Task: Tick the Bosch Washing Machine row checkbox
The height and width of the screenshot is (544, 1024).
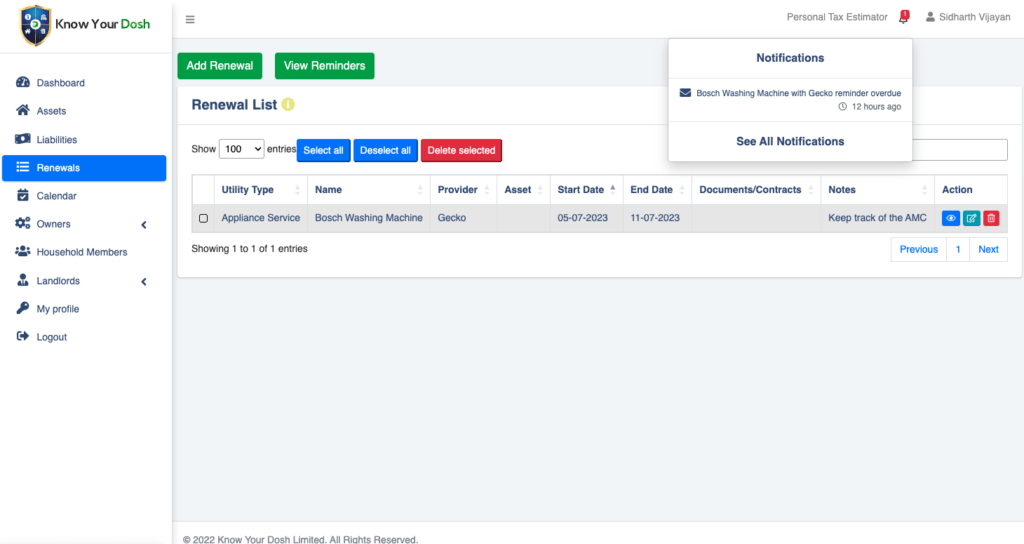Action: [x=204, y=218]
